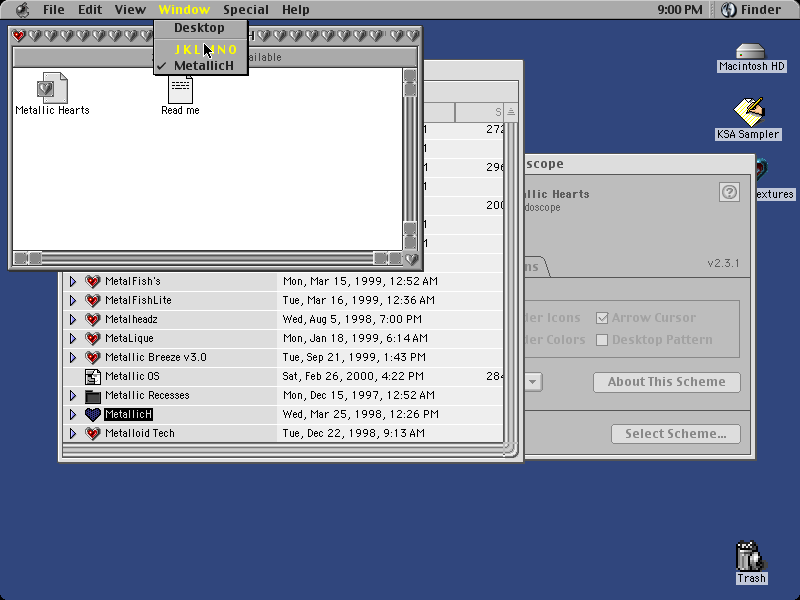Expand the Metallic Recesses disclosure triangle
Screen dimensions: 800x600
73,395
